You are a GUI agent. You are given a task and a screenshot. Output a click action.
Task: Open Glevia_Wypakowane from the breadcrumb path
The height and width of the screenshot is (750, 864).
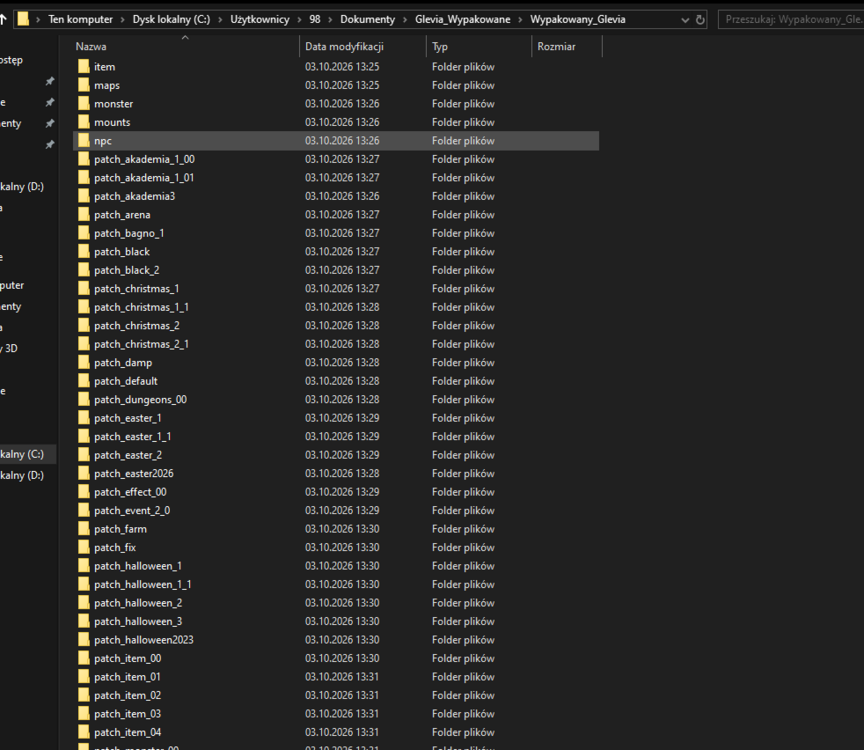click(463, 19)
